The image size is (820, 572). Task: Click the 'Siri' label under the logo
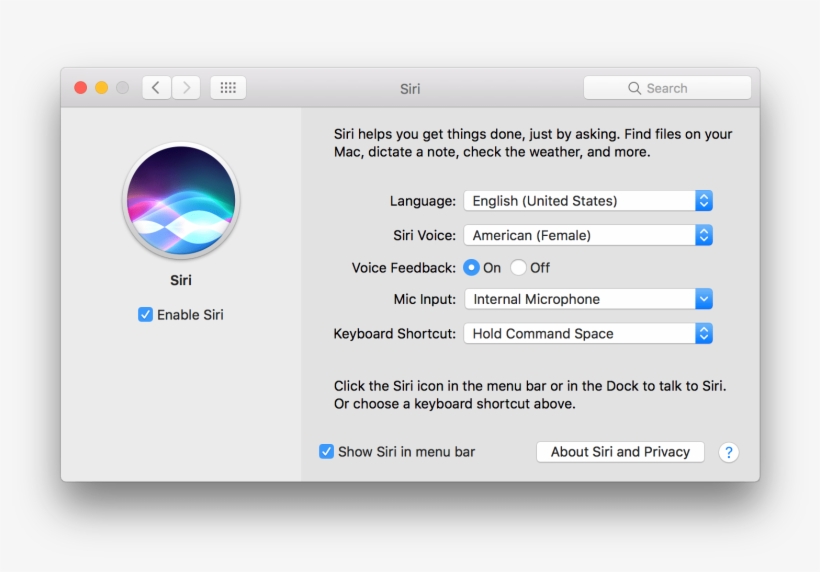(181, 280)
